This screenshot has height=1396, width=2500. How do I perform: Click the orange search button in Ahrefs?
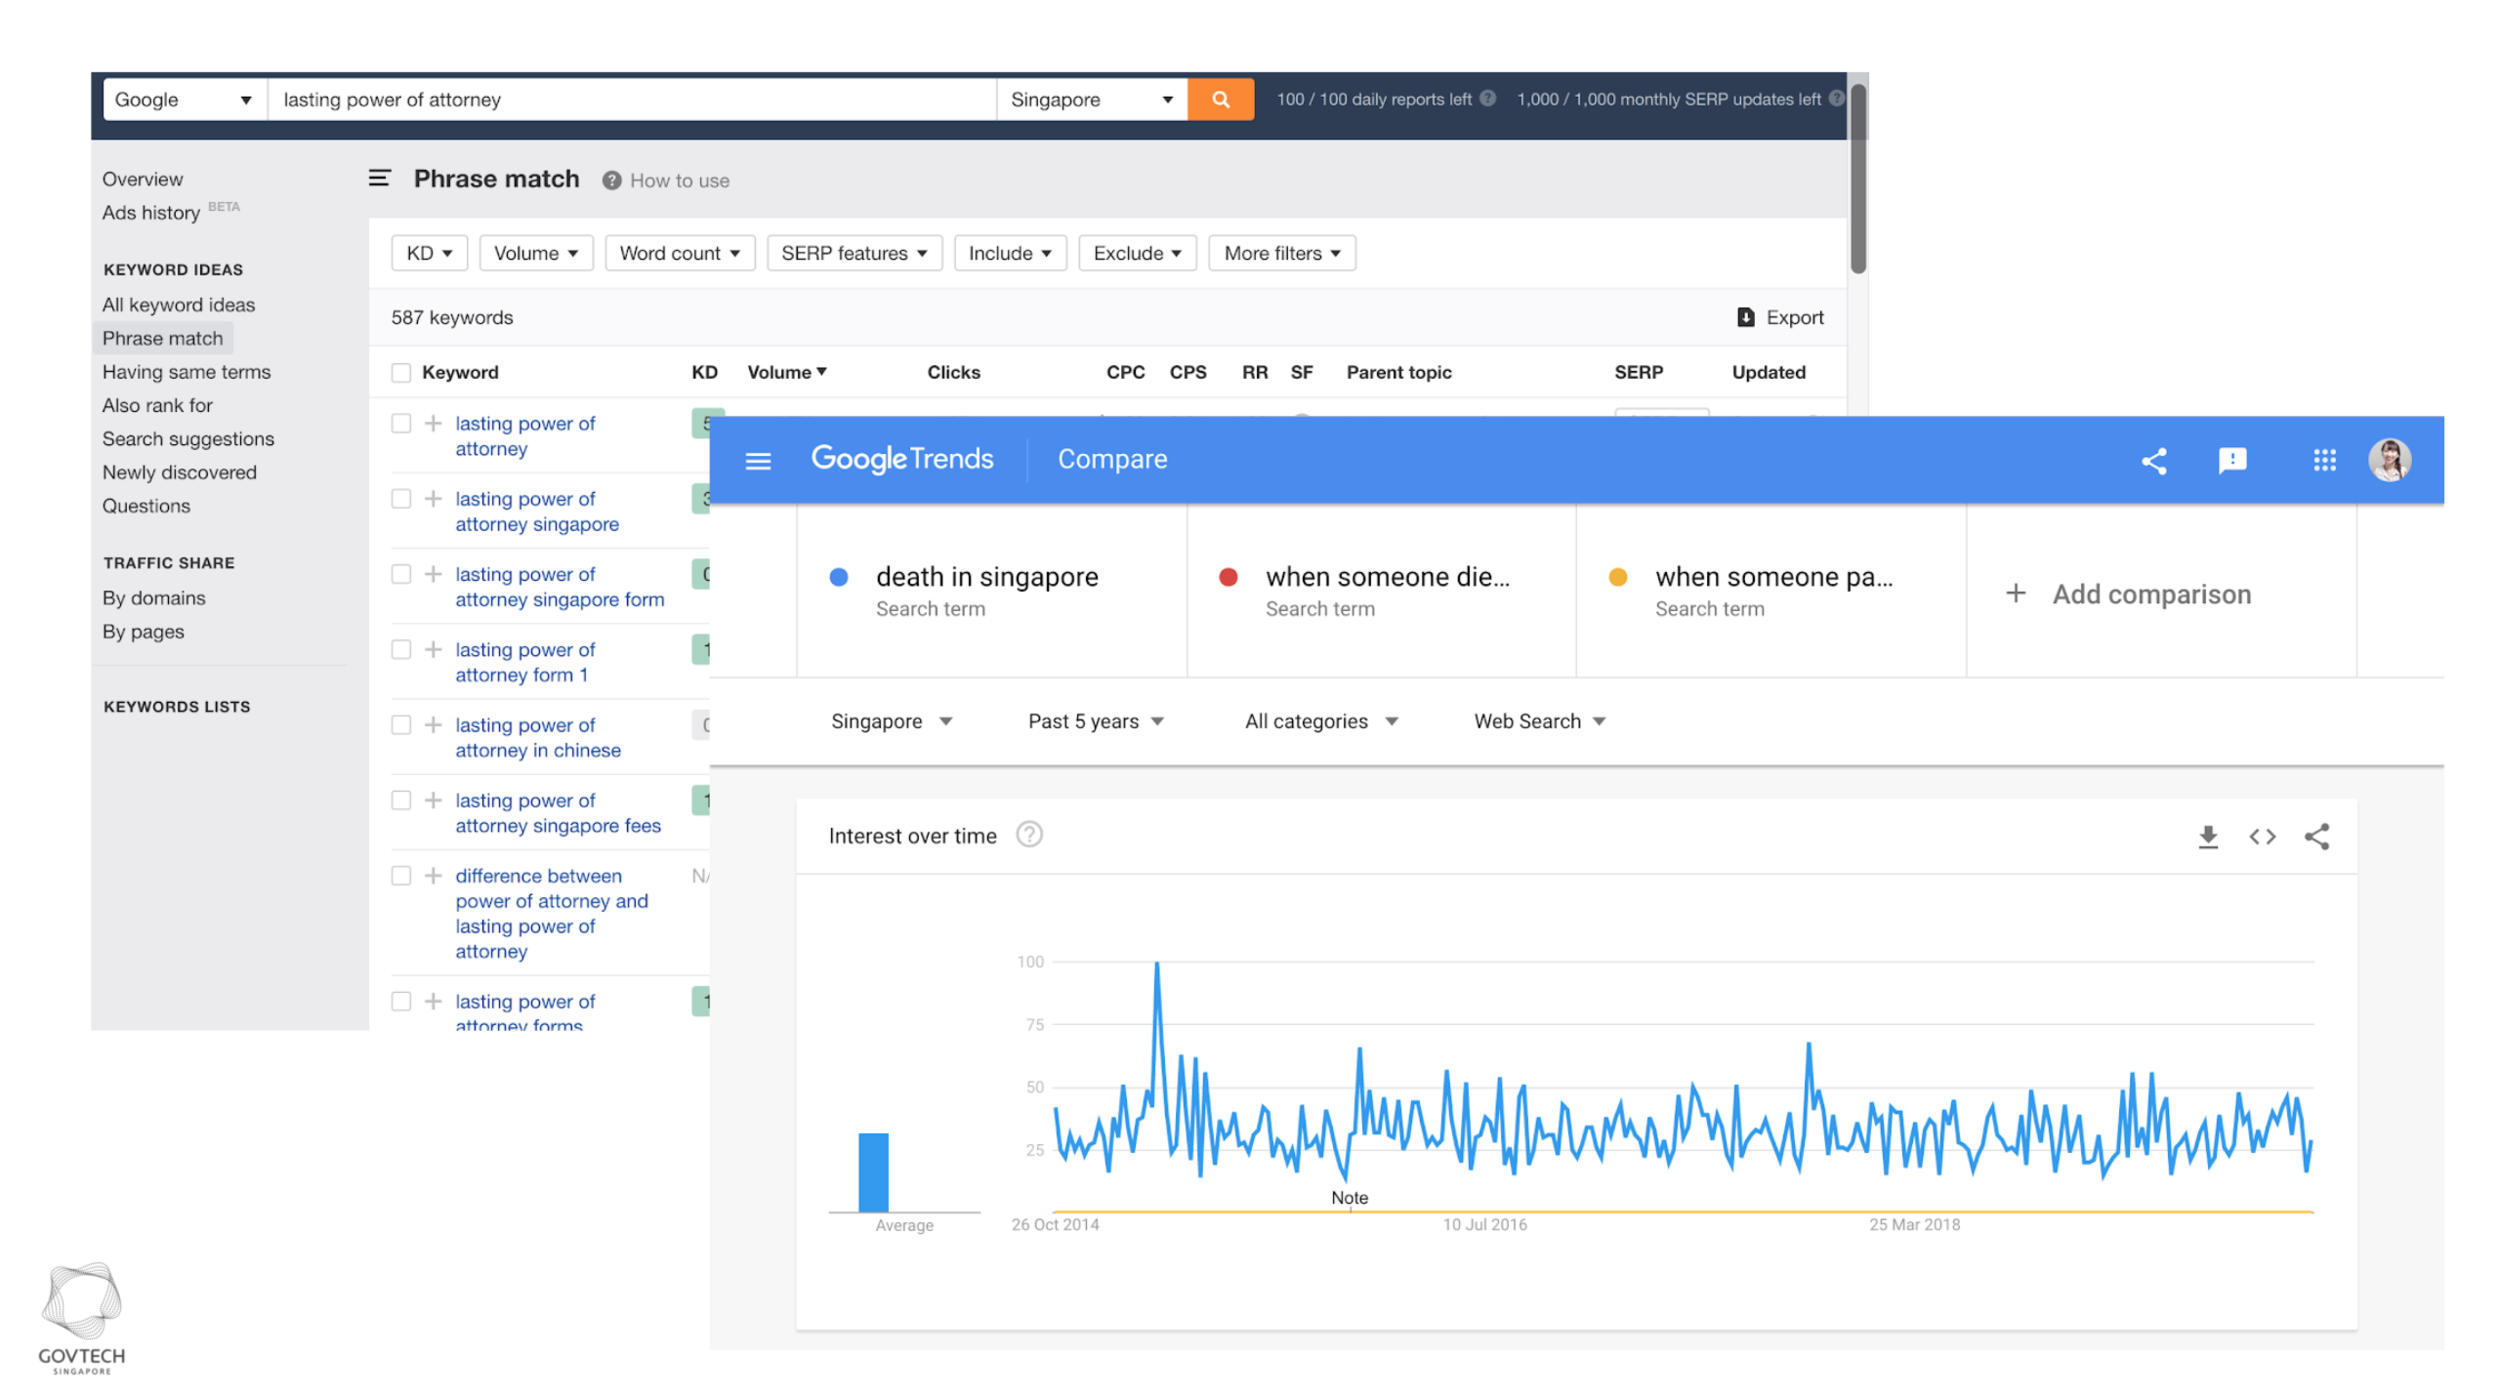[x=1220, y=99]
